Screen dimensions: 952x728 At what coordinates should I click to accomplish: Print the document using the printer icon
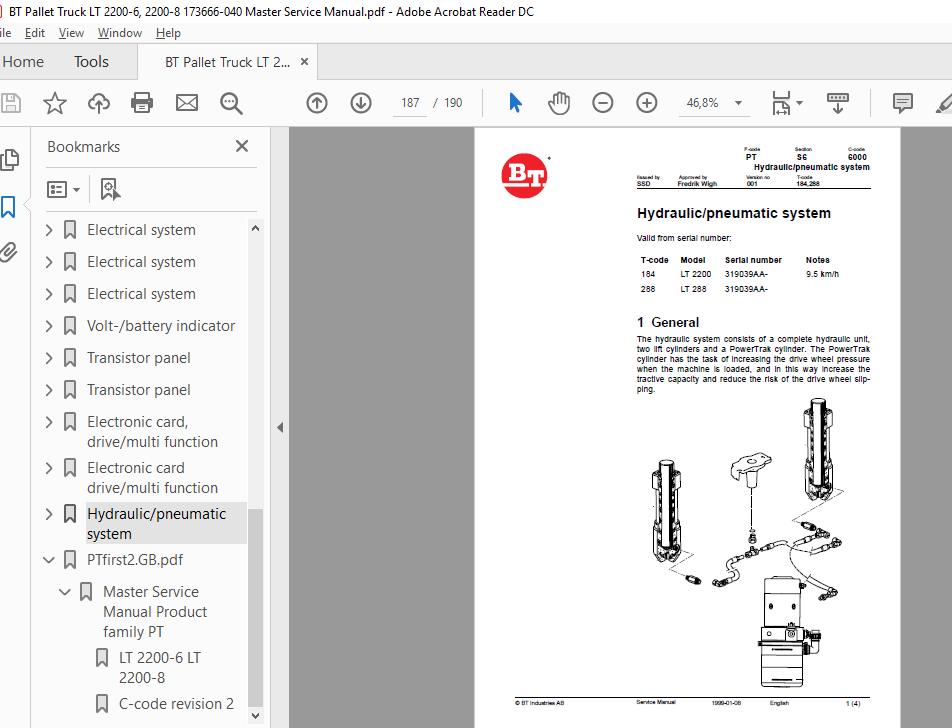coord(142,103)
